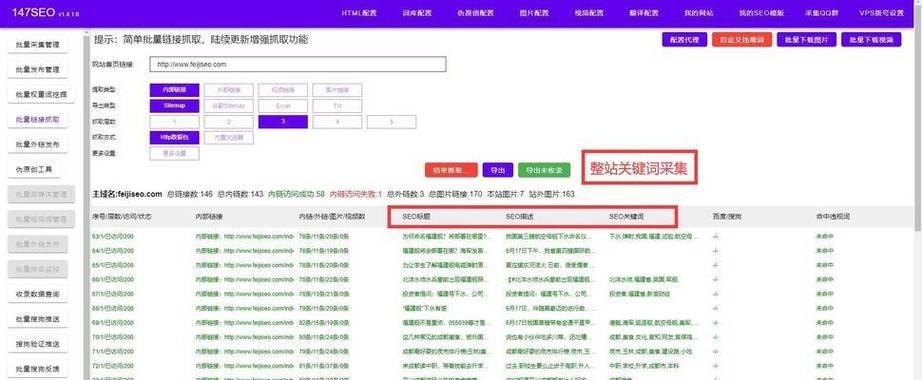Set crawl depth to 2
The height and width of the screenshot is (380, 922).
coord(229,122)
